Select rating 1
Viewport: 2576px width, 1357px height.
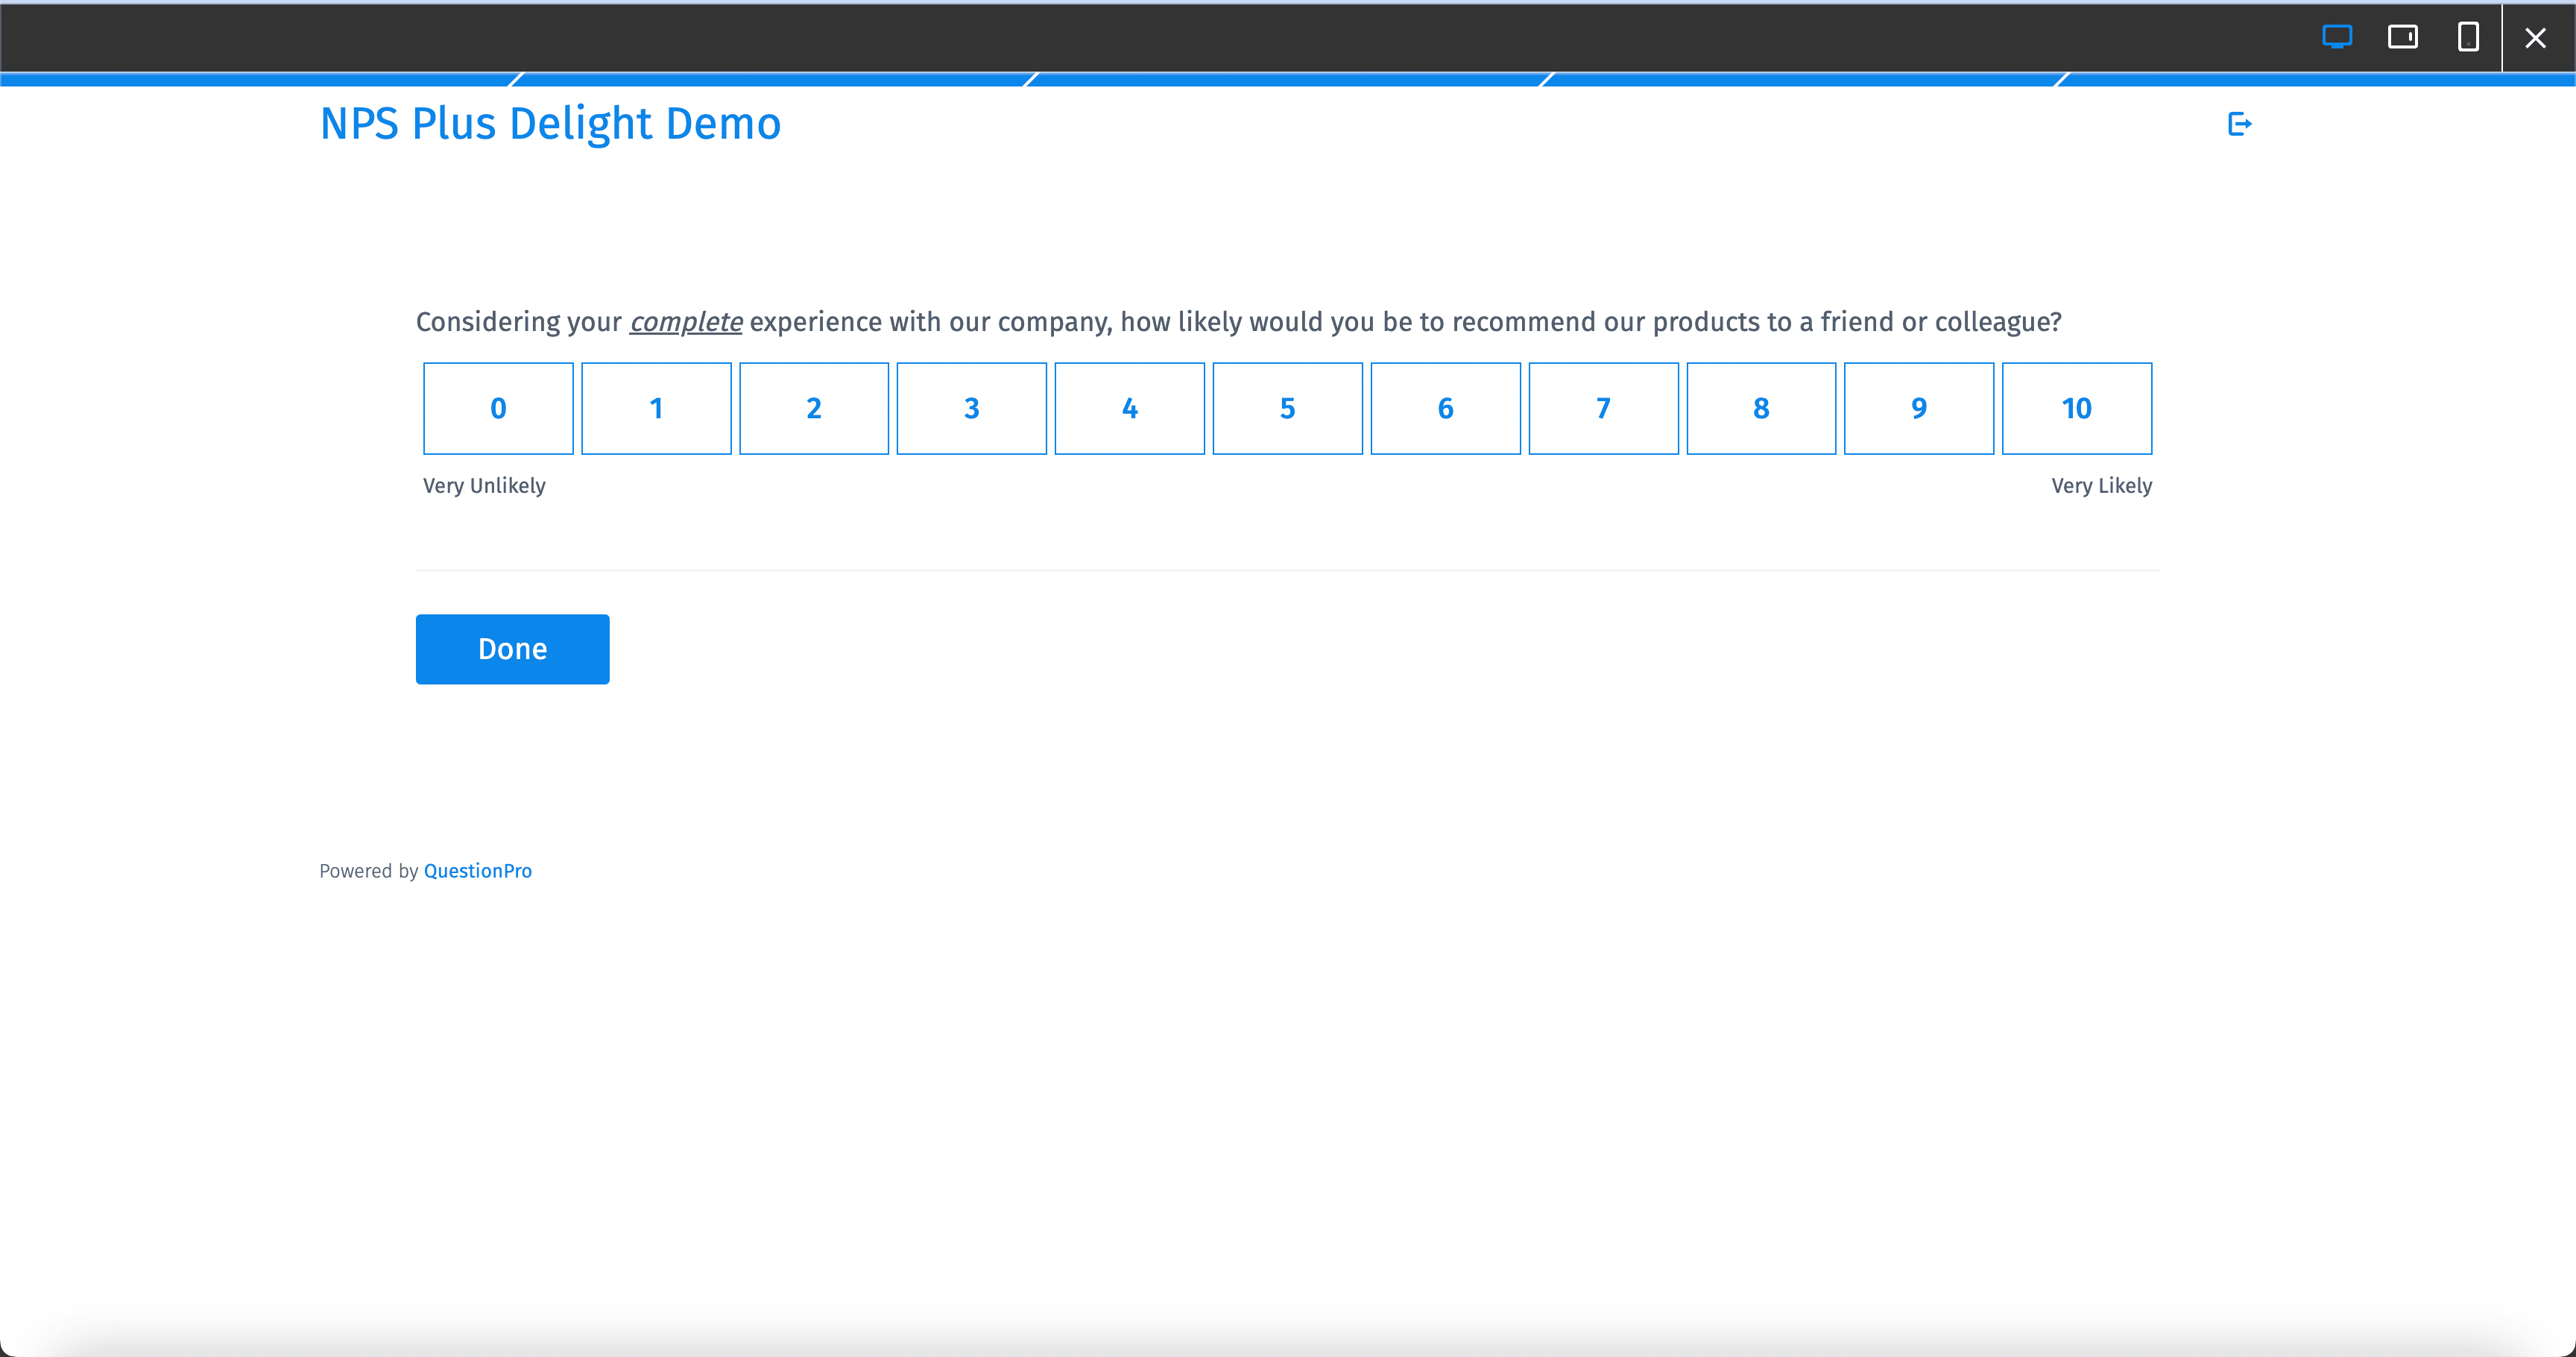point(655,408)
